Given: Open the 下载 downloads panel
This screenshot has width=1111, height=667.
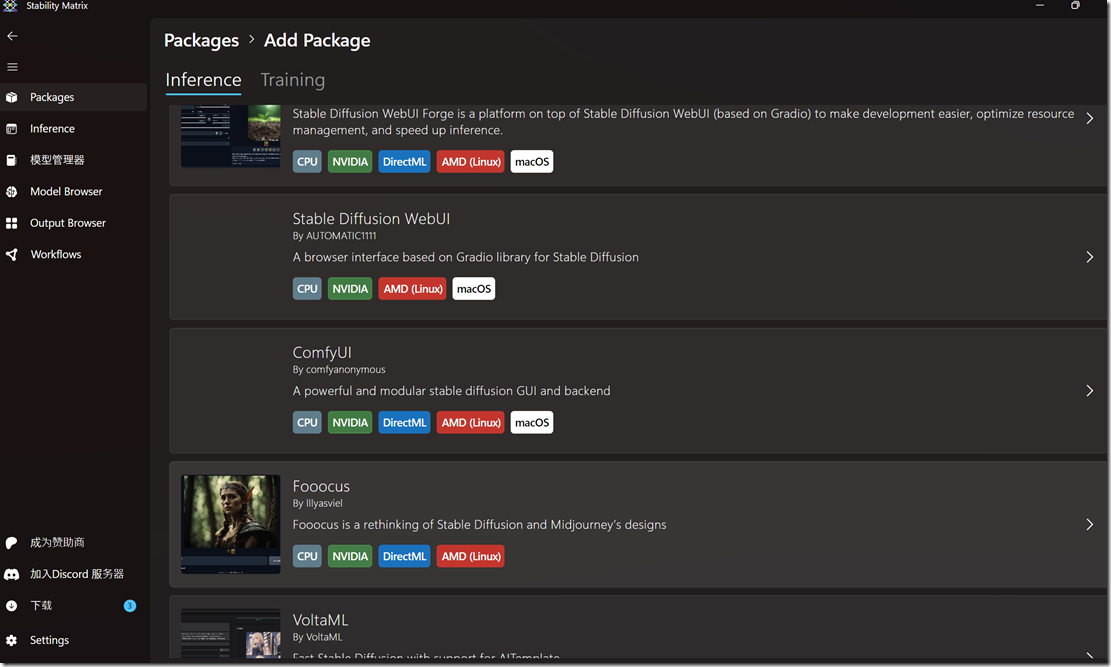Looking at the screenshot, I should (74, 605).
